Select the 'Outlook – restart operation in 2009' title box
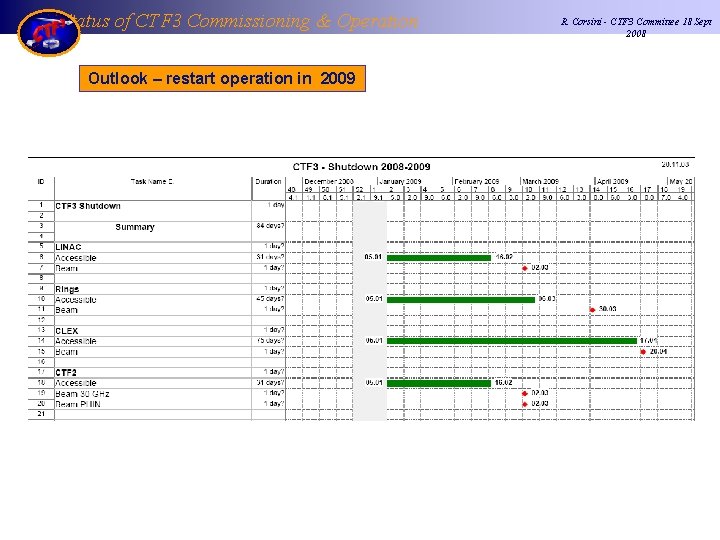This screenshot has height=540, width=720. 222,79
